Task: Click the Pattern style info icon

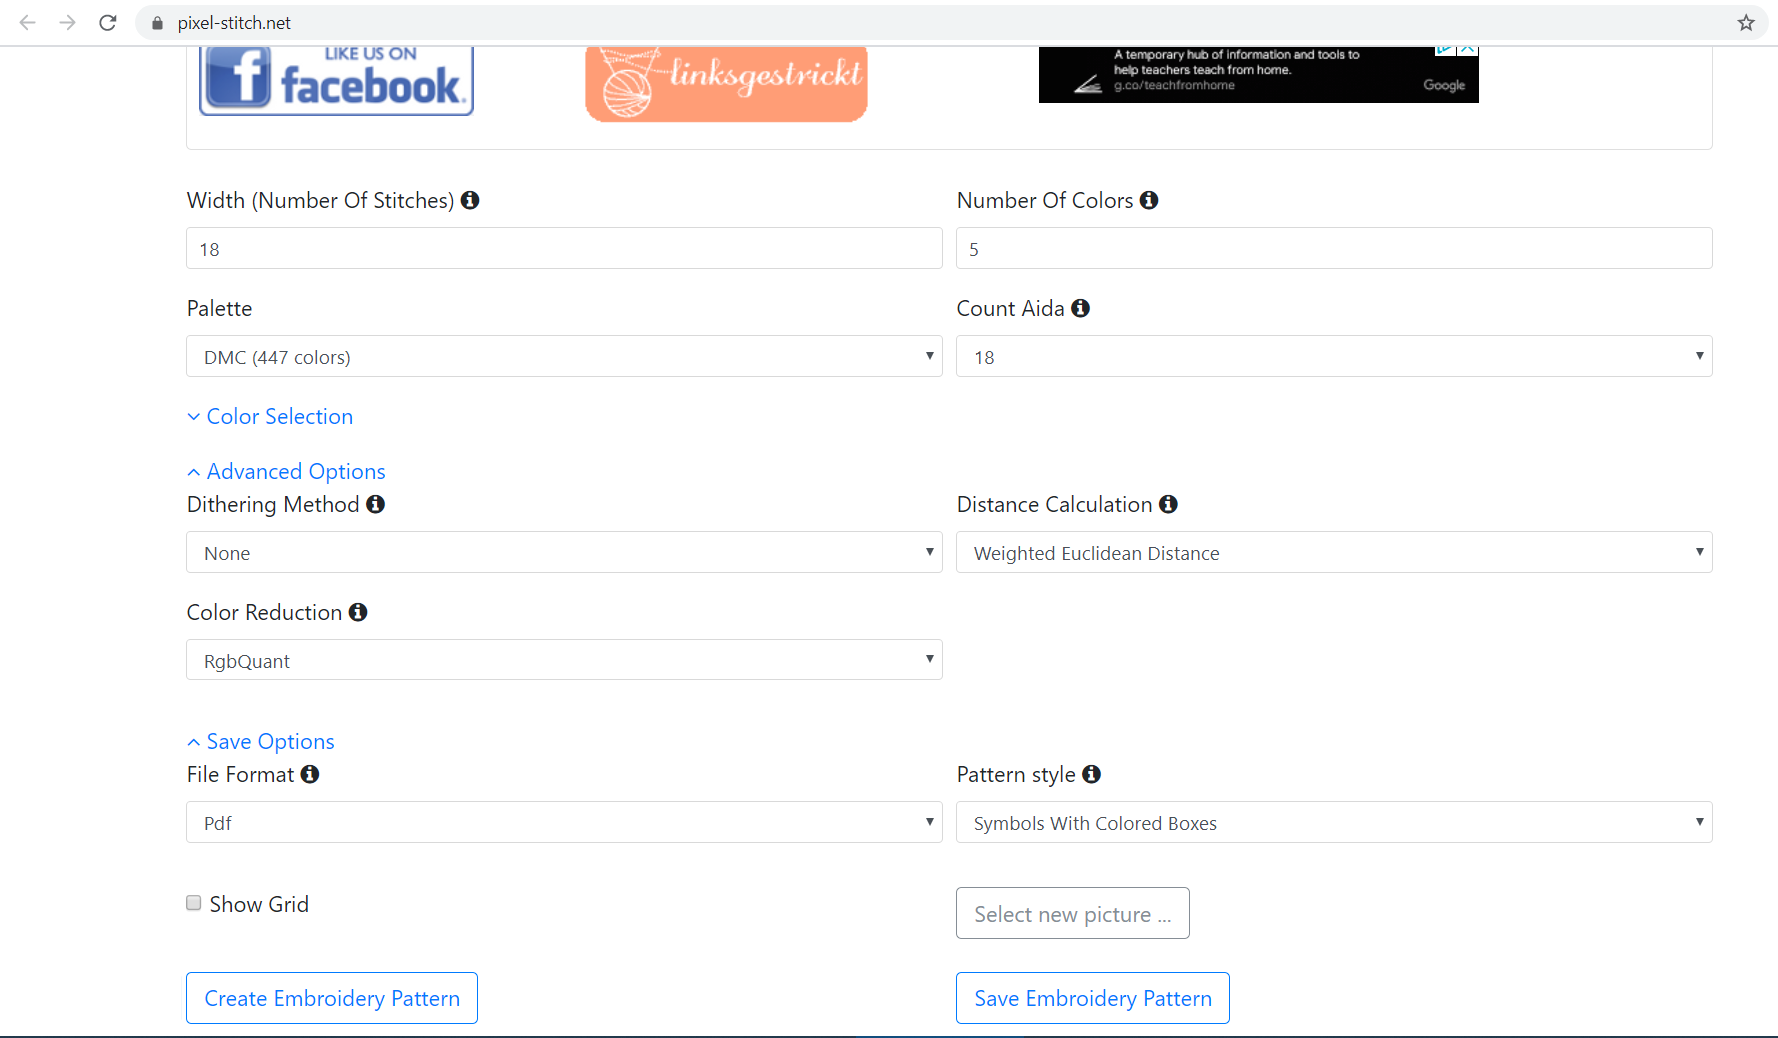Action: coord(1091,774)
